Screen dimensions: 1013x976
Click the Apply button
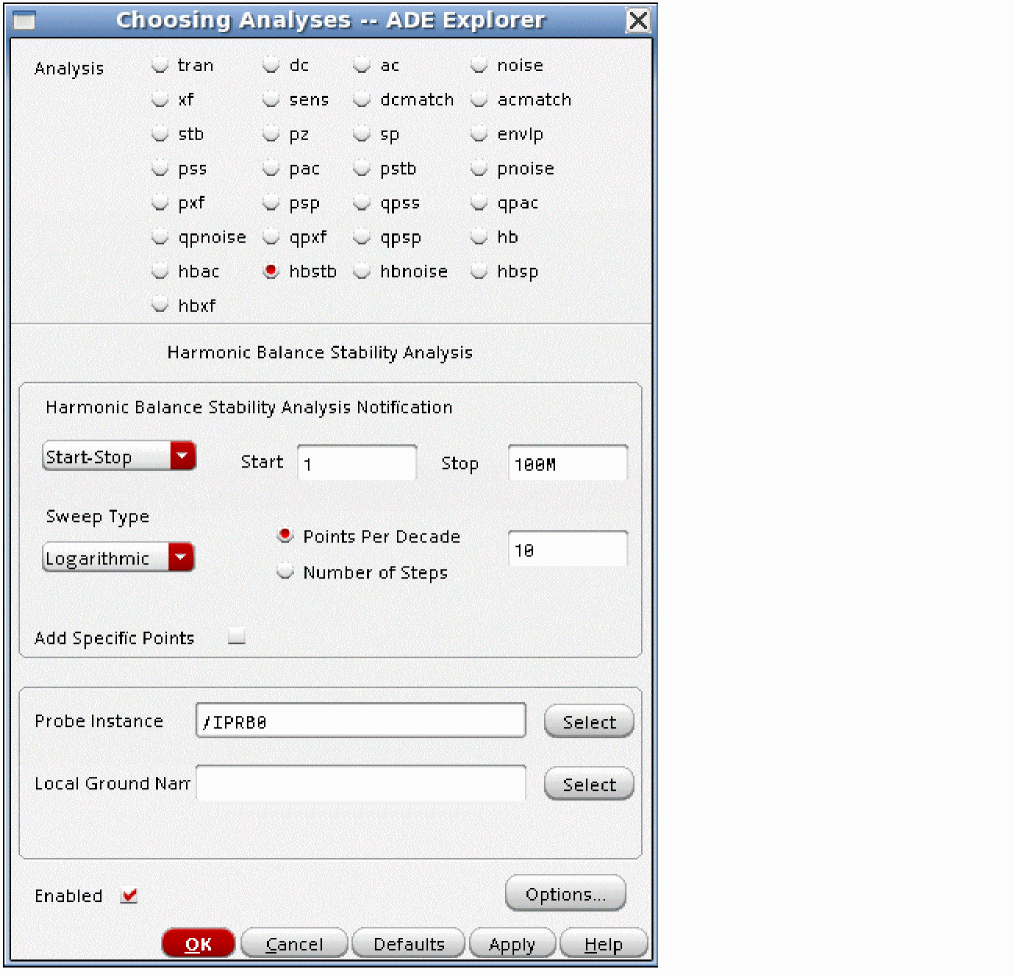[512, 944]
